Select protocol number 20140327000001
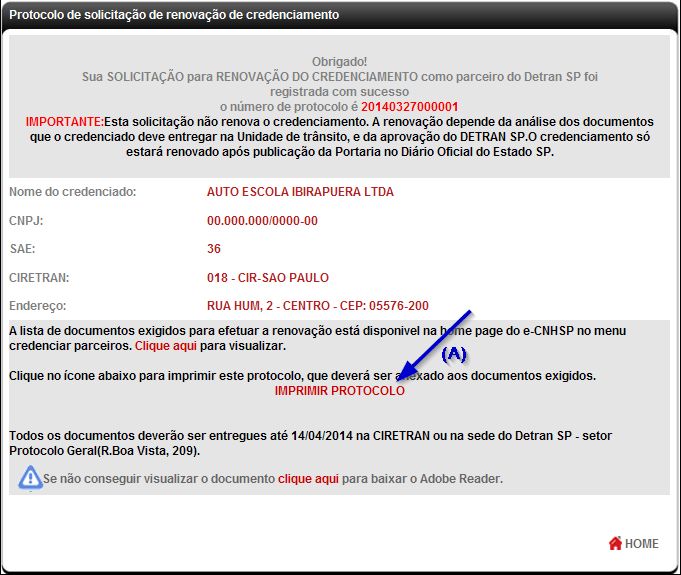The image size is (681, 575). pyautogui.click(x=410, y=106)
